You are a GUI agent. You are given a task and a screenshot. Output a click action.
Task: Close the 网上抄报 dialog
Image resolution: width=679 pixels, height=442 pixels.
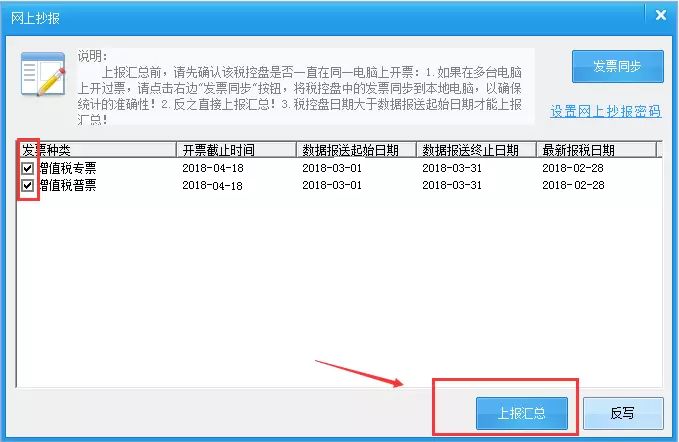[661, 15]
